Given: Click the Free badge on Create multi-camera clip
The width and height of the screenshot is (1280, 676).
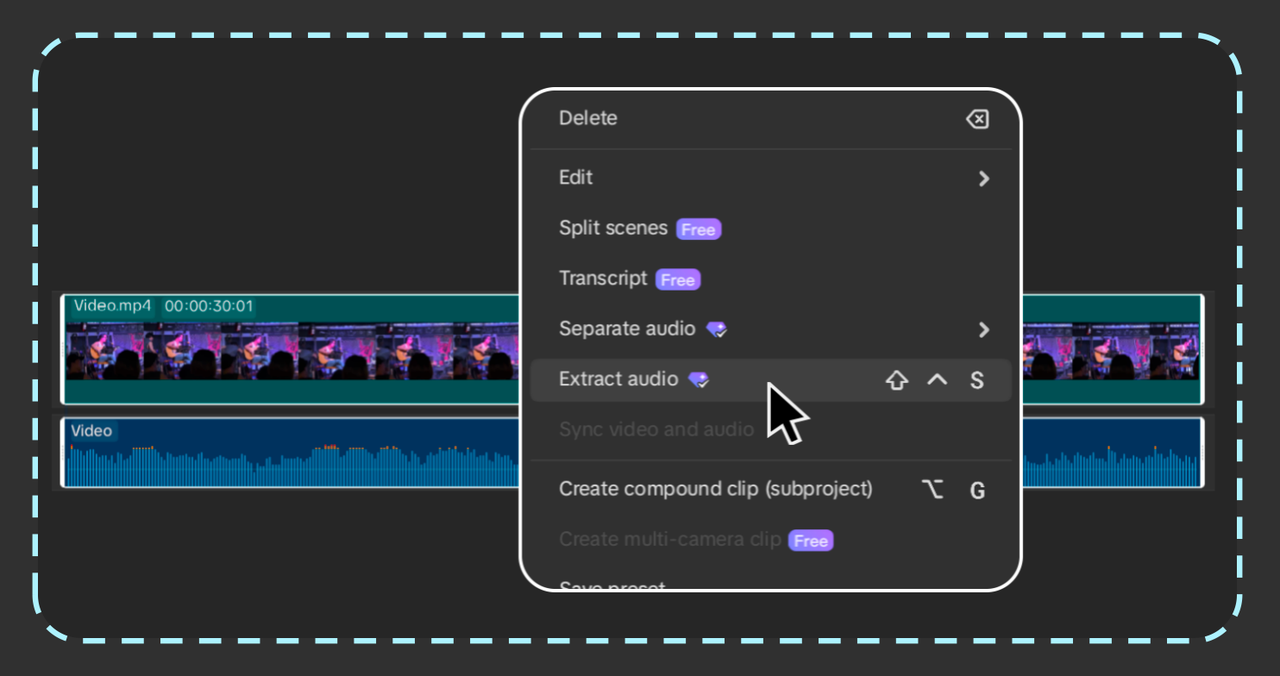Looking at the screenshot, I should click(810, 540).
